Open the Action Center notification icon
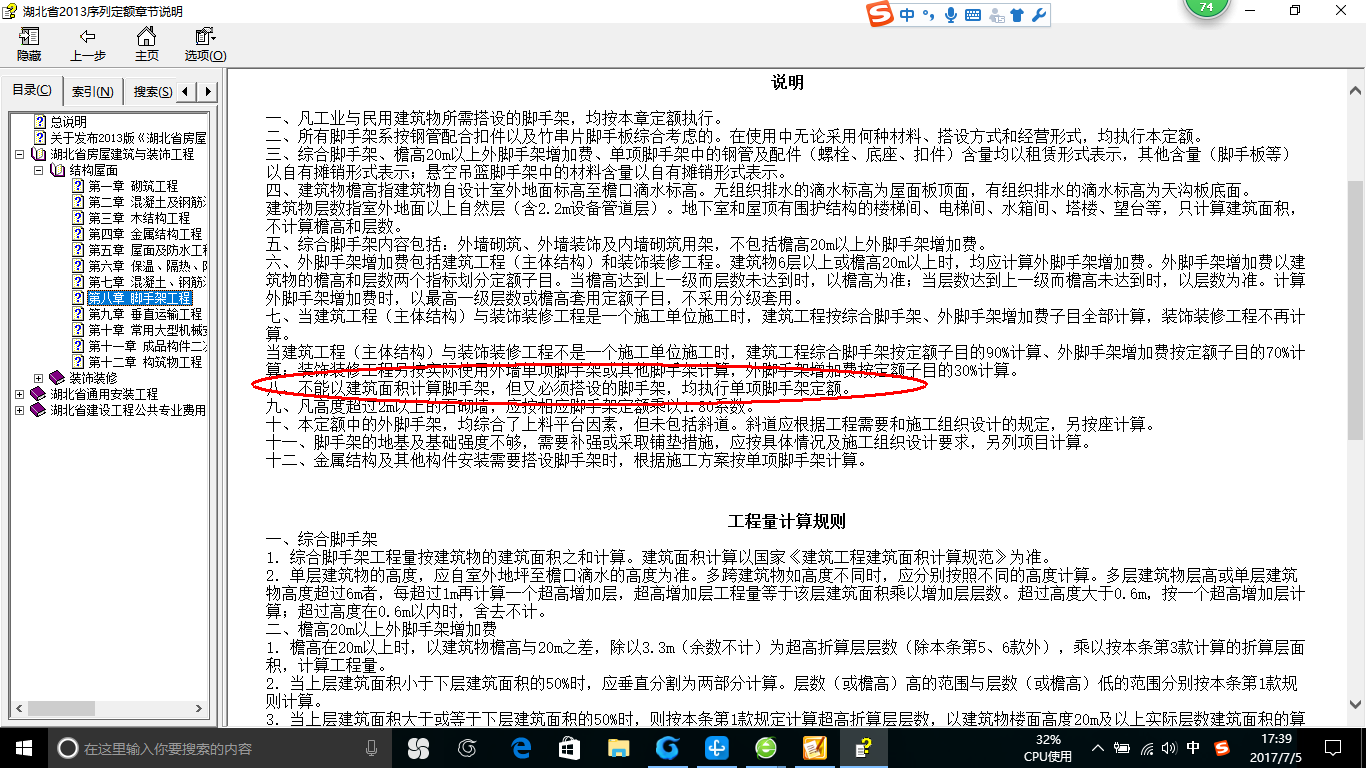1366x768 pixels. pos(1331,747)
